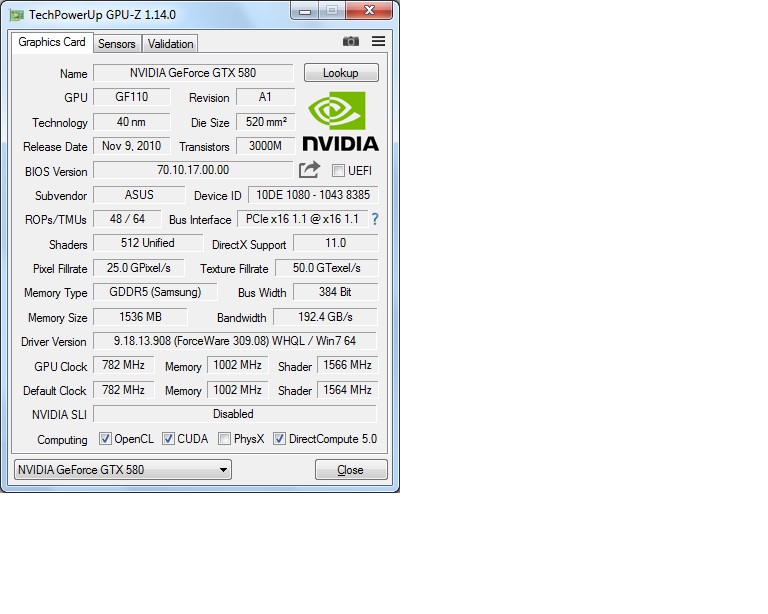Click the Lookup button
This screenshot has width=768, height=614.
(x=341, y=72)
